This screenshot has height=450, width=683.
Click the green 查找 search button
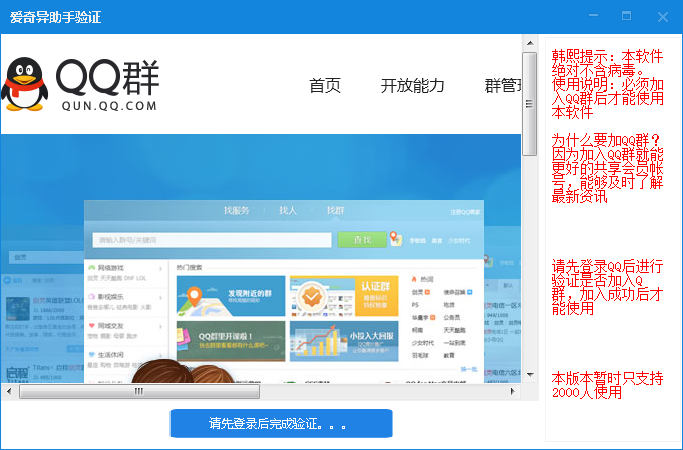[x=362, y=240]
